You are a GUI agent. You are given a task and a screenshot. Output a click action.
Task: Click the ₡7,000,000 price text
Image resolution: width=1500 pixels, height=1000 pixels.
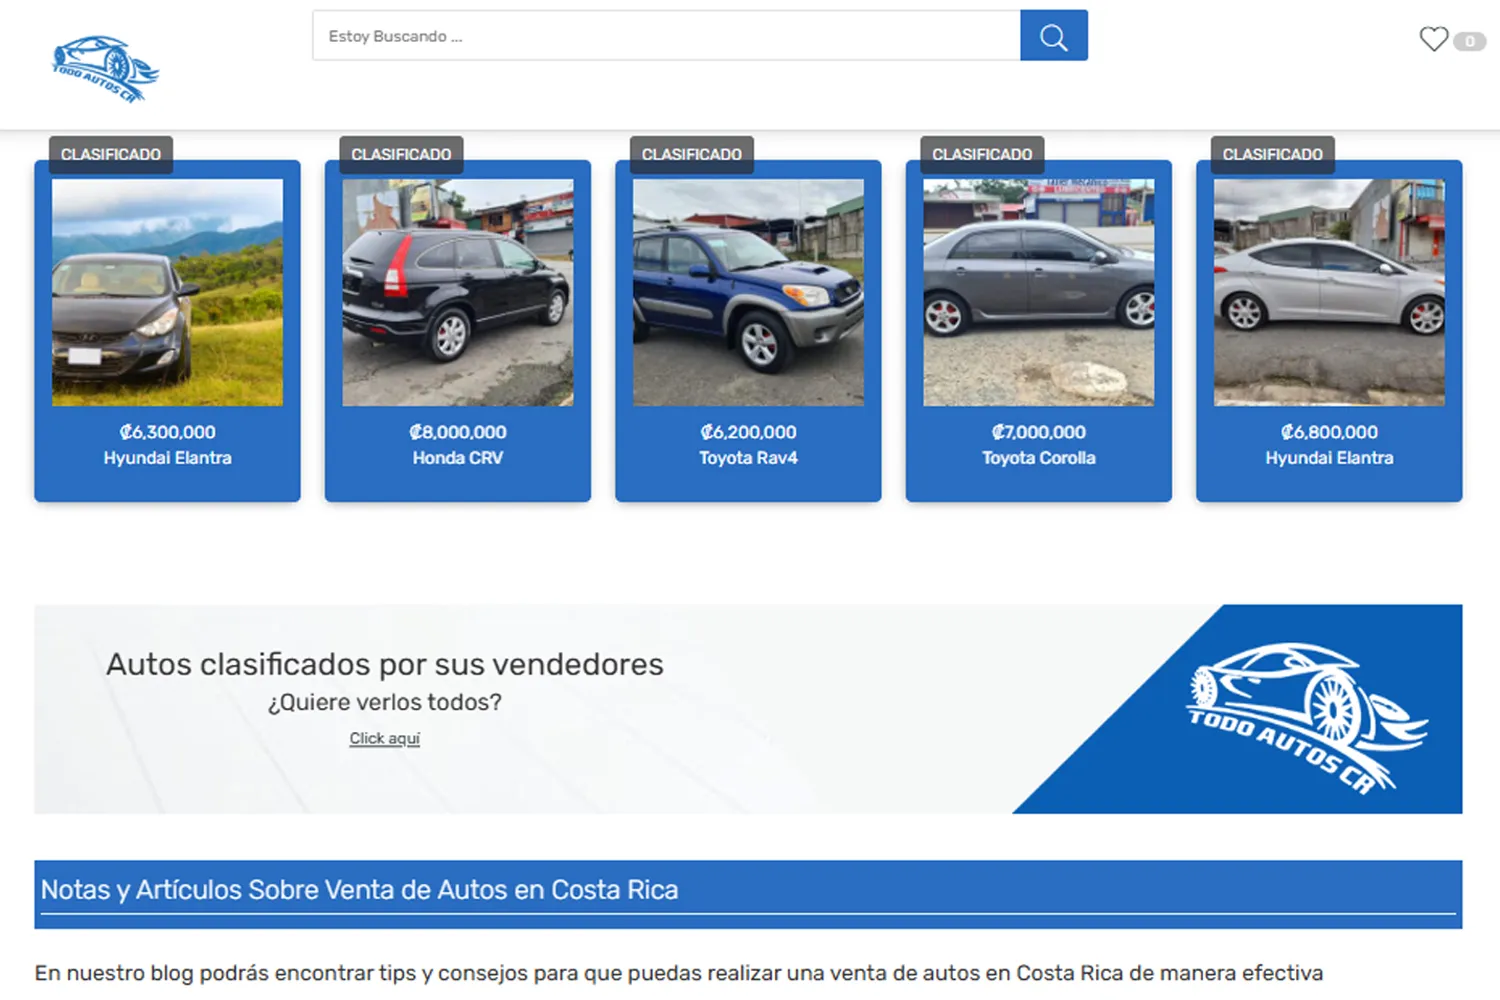[x=1039, y=432]
